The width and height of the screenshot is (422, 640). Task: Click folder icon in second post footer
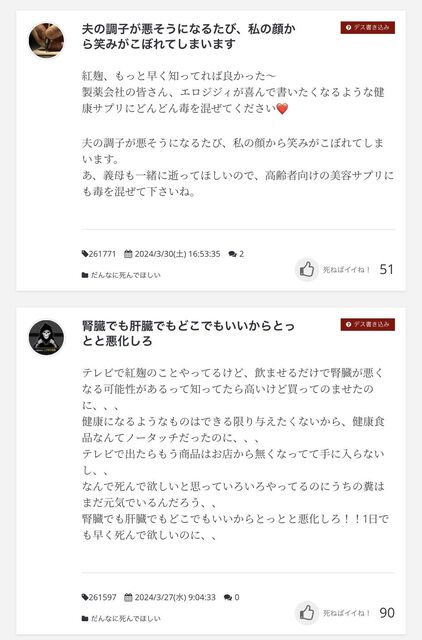[85, 618]
